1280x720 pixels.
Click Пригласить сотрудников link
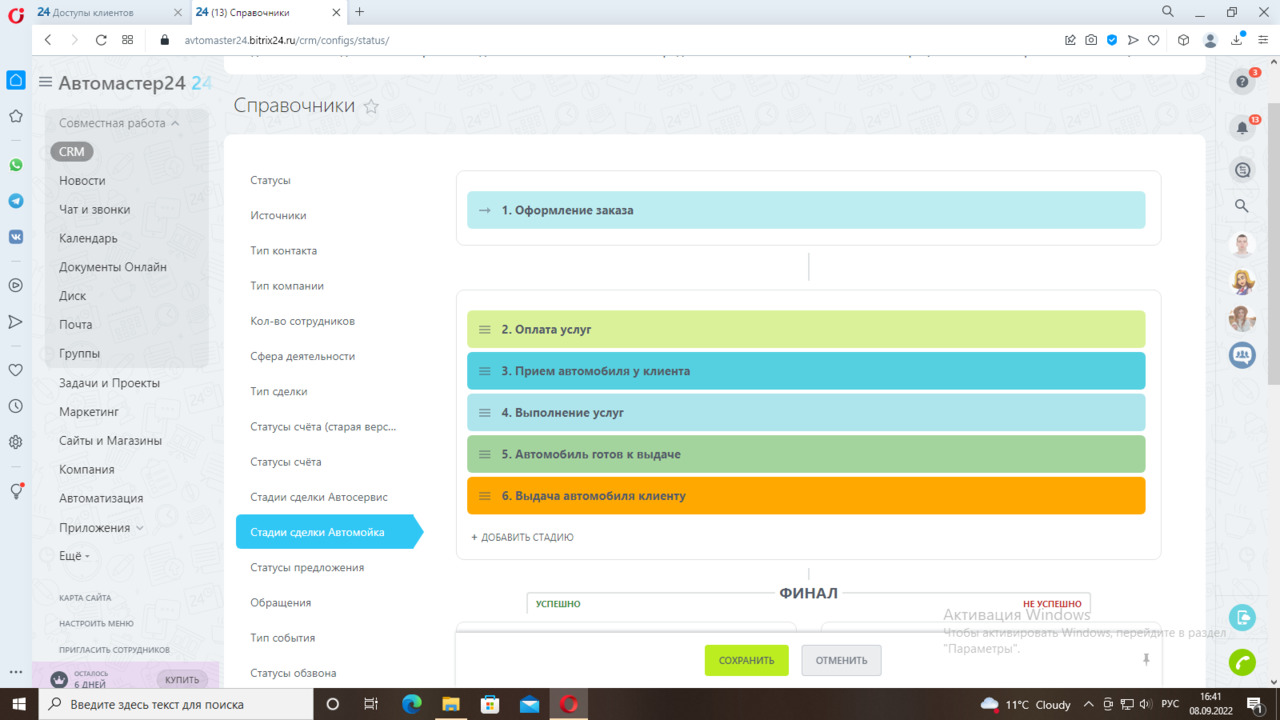click(114, 649)
